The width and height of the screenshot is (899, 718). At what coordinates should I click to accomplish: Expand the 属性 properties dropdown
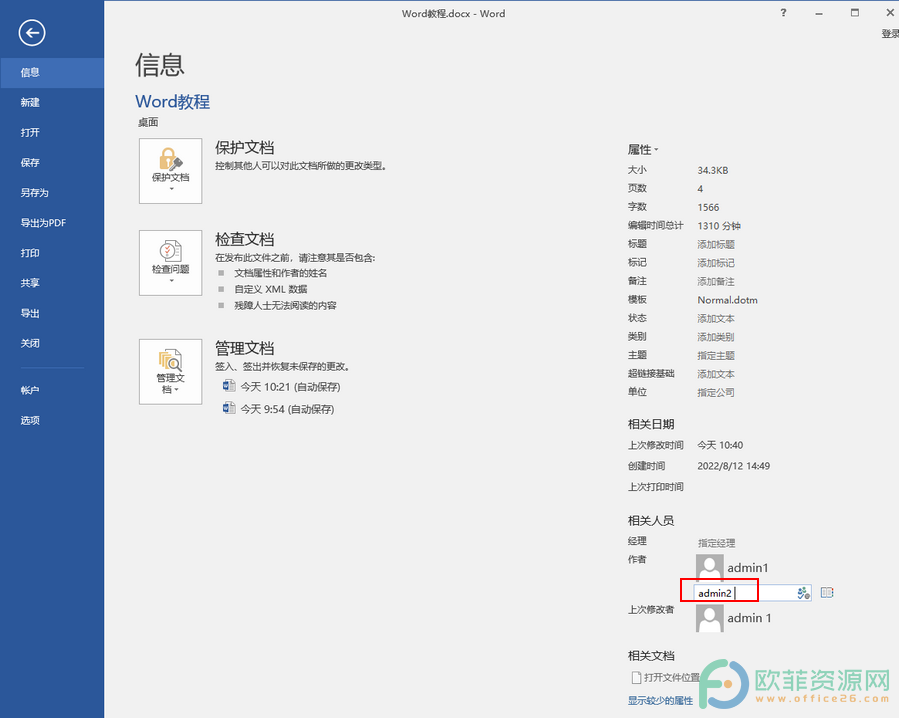[x=643, y=150]
